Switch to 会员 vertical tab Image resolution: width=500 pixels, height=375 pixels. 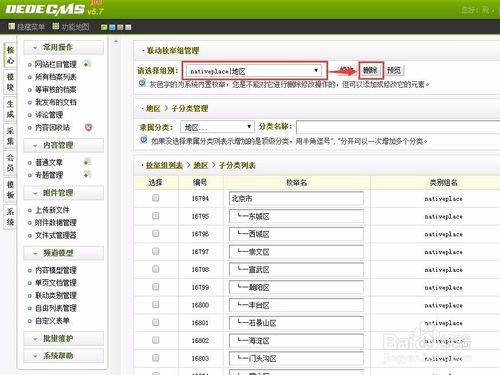(x=10, y=163)
